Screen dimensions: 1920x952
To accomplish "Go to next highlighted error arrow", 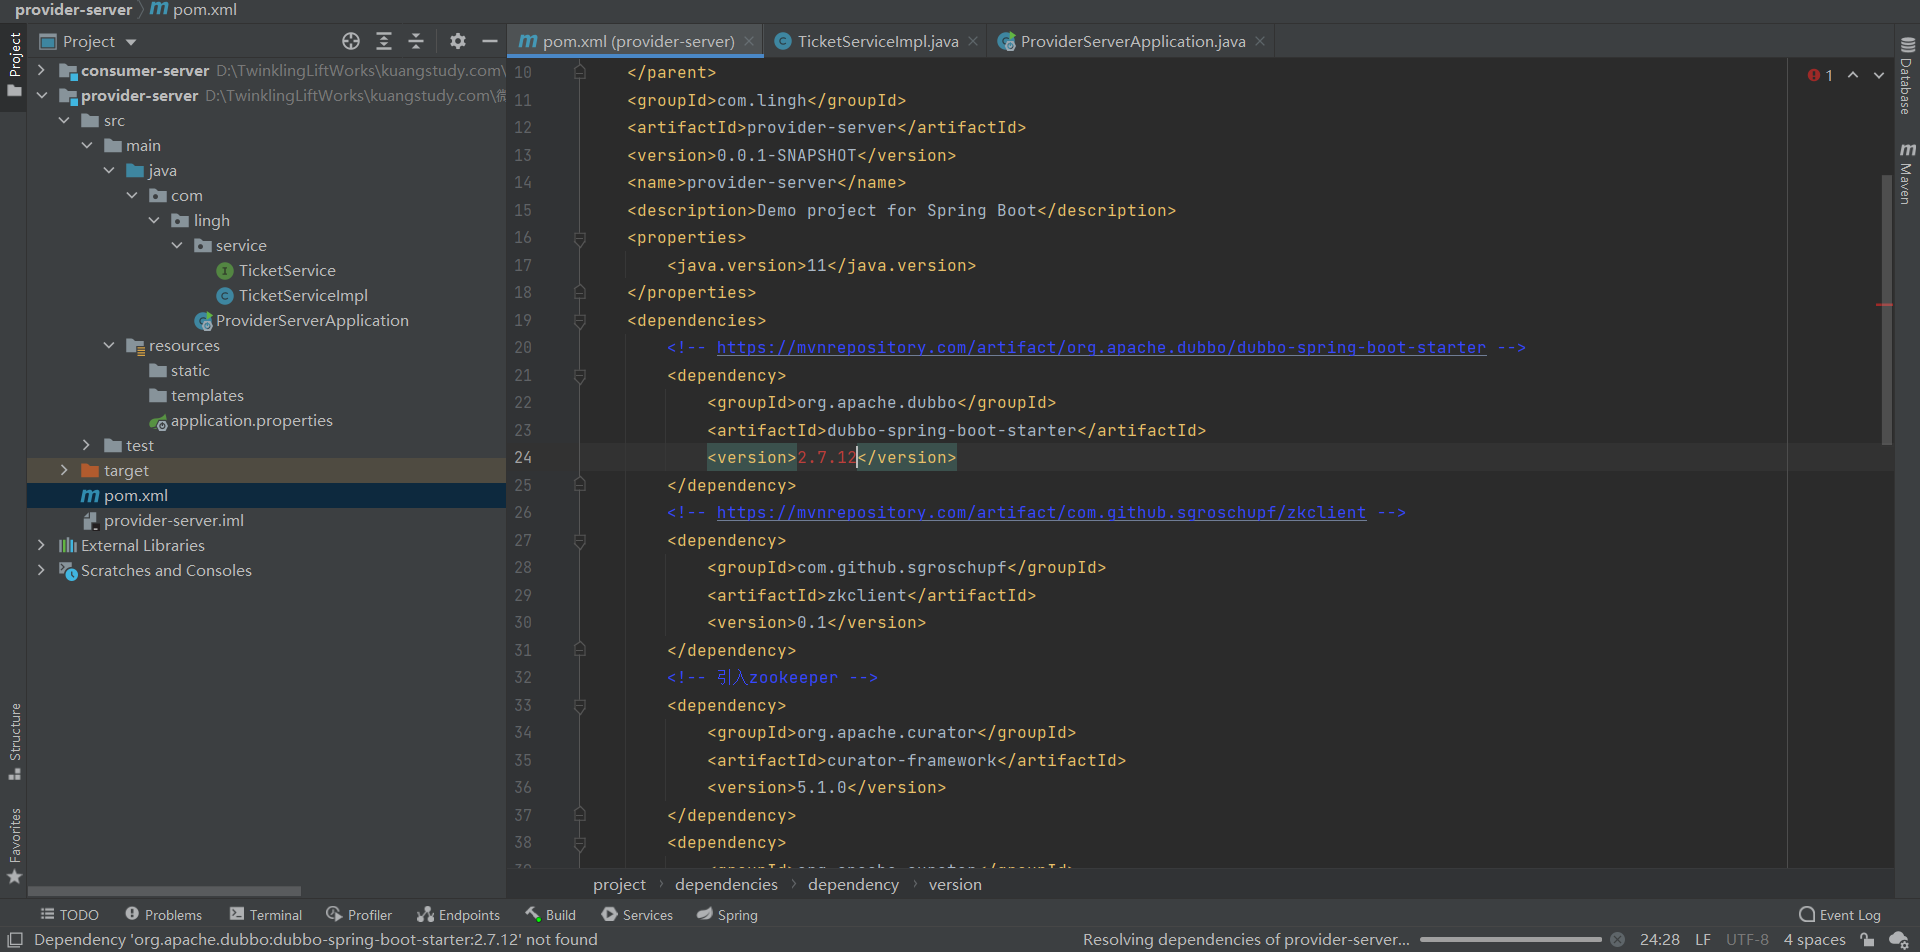I will tap(1879, 75).
